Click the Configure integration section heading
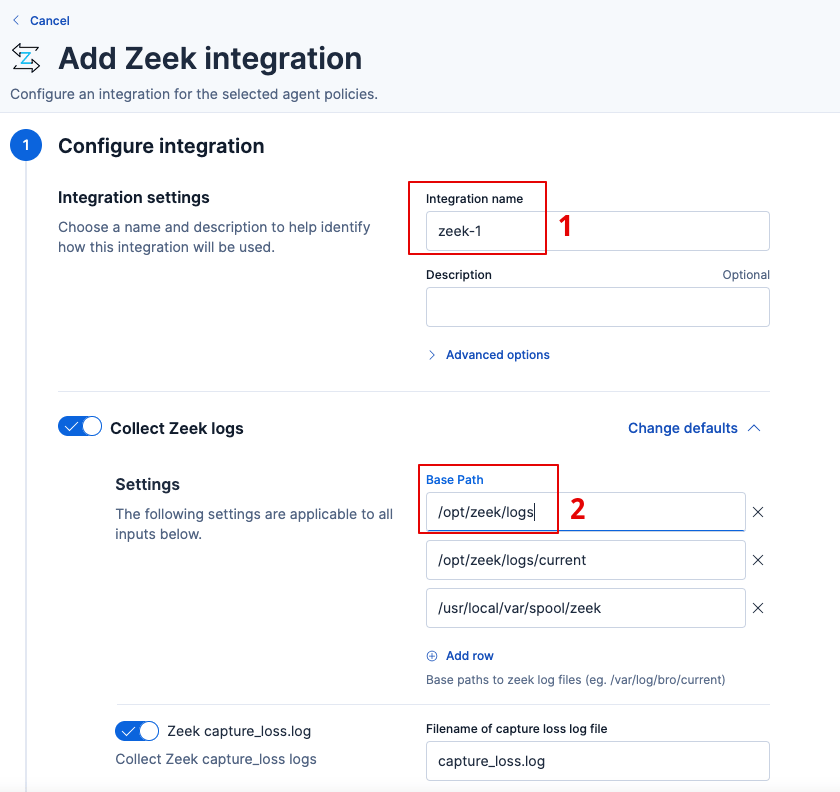Viewport: 840px width, 792px height. (x=161, y=146)
